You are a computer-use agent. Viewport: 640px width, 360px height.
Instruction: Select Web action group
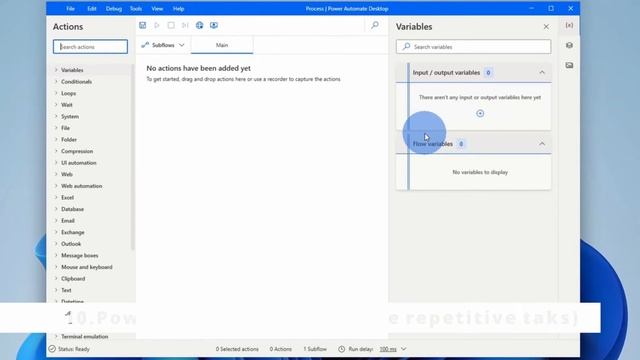tap(67, 174)
